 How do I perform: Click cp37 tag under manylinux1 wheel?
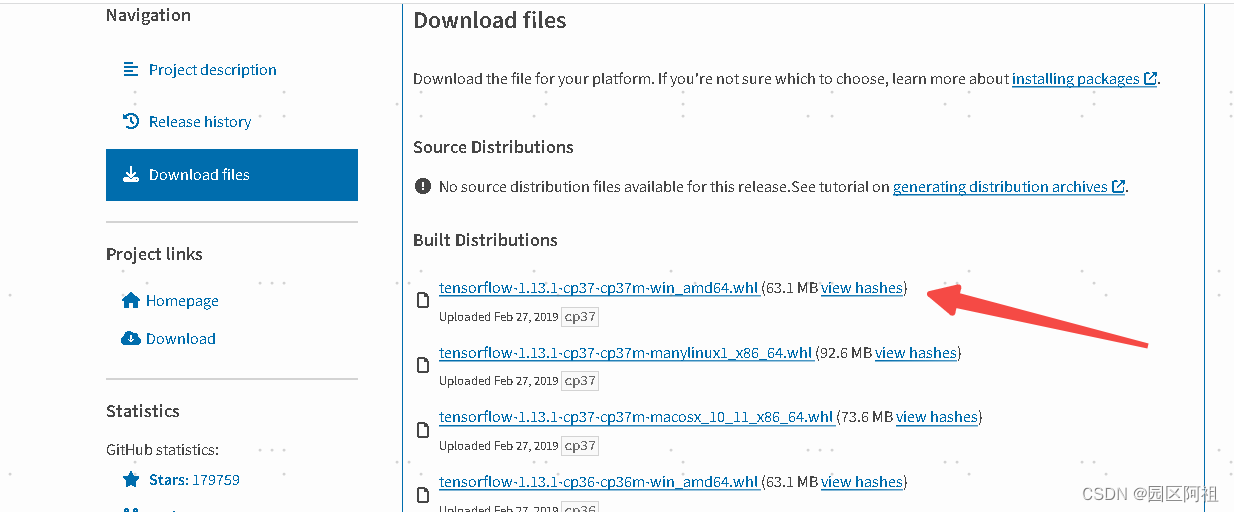[x=580, y=381]
